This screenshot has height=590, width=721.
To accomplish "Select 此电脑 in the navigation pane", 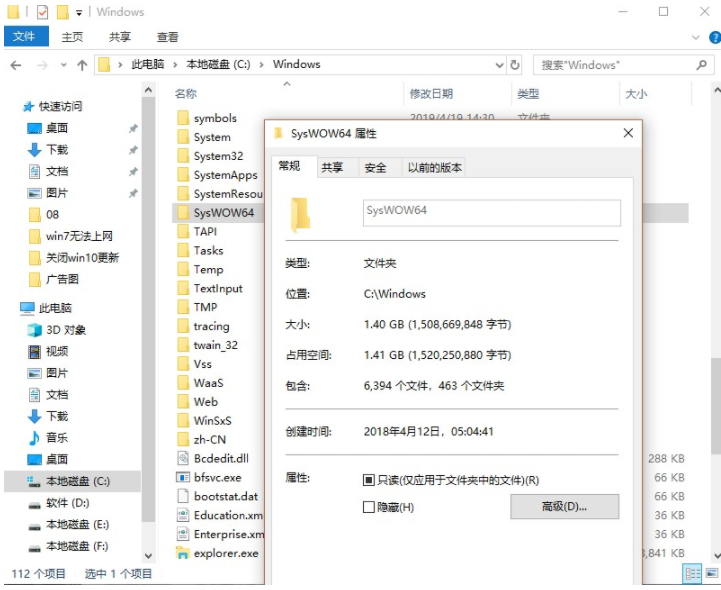I will tap(55, 308).
